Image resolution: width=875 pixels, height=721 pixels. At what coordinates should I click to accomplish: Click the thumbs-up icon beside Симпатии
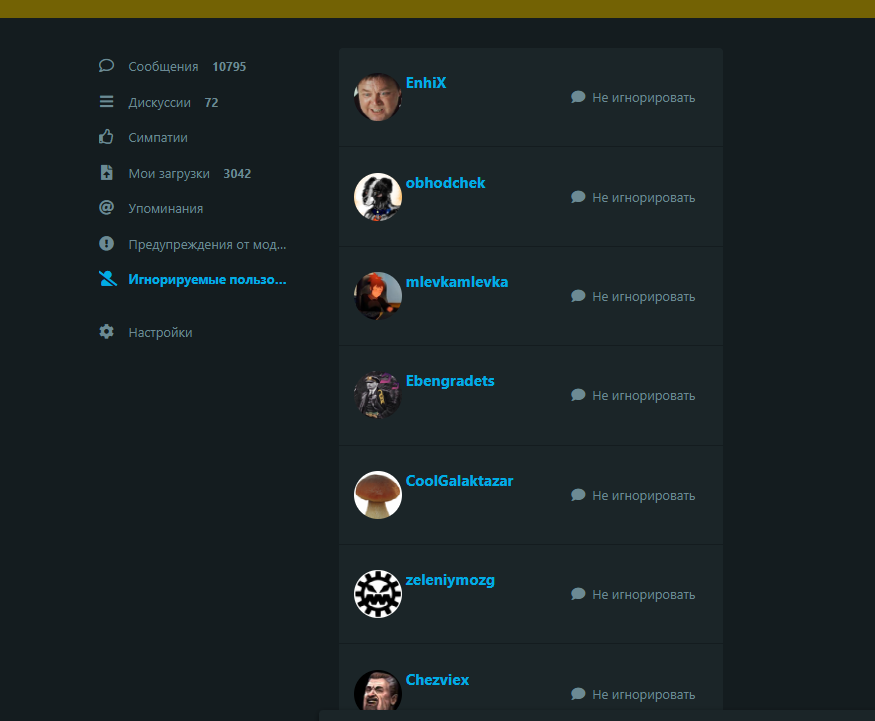click(106, 137)
